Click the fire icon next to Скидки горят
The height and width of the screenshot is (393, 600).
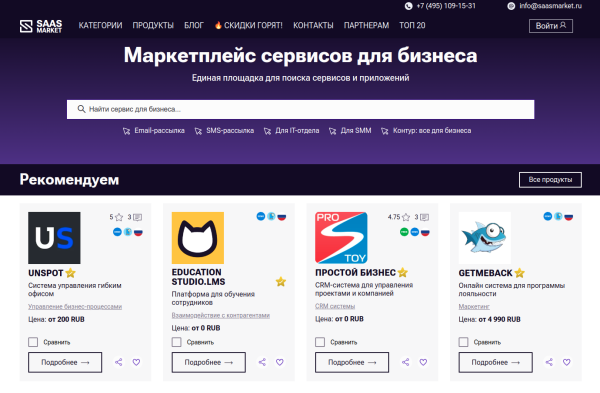(218, 25)
